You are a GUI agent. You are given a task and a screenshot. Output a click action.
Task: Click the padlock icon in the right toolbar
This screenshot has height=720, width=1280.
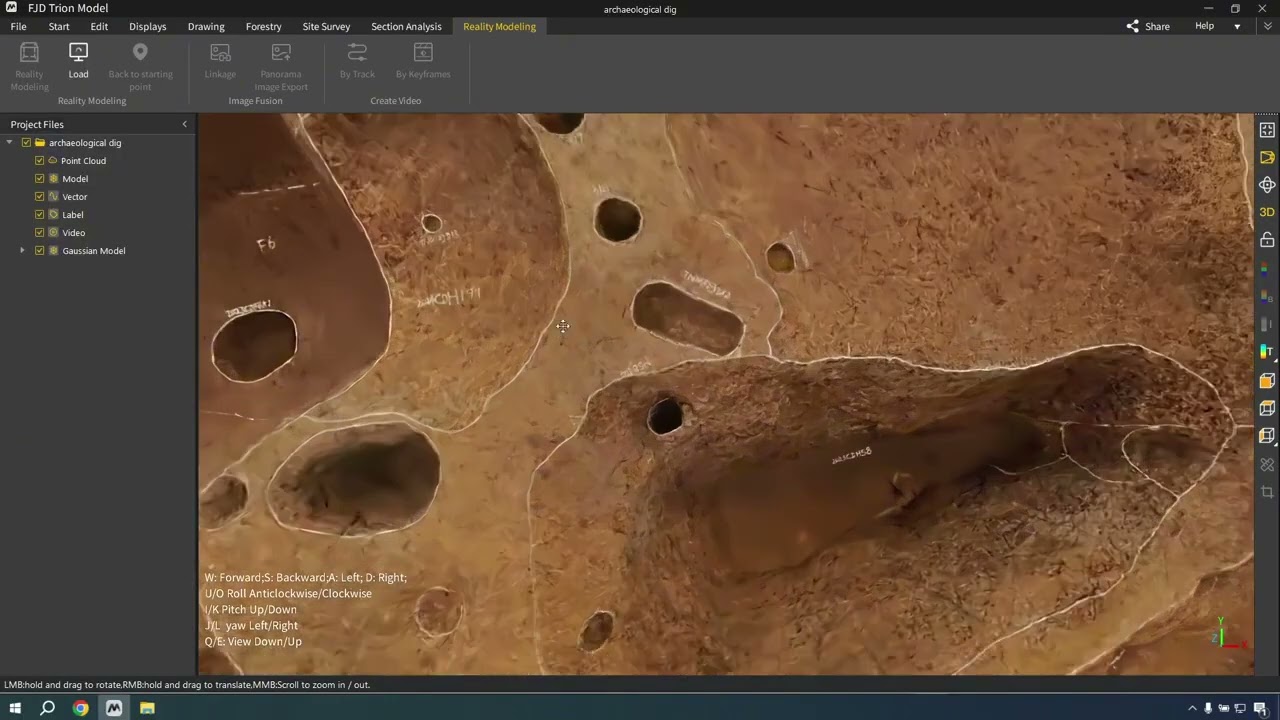tap(1267, 240)
